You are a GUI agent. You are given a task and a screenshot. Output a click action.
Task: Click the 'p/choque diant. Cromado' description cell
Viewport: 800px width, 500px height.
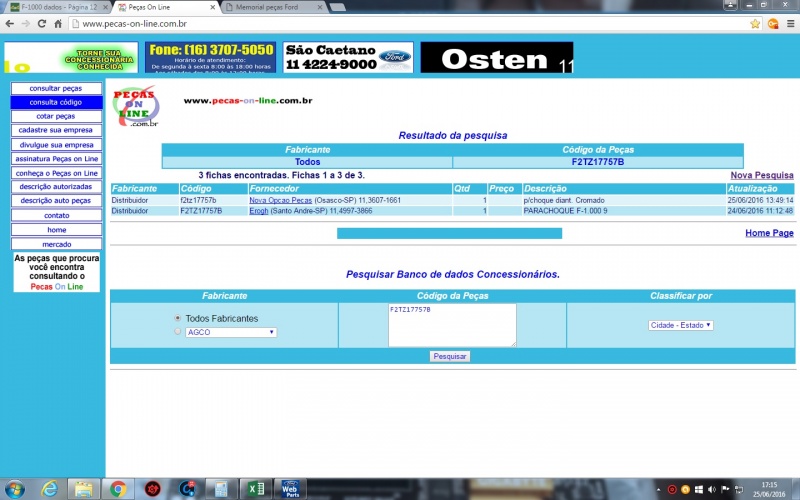[623, 201]
